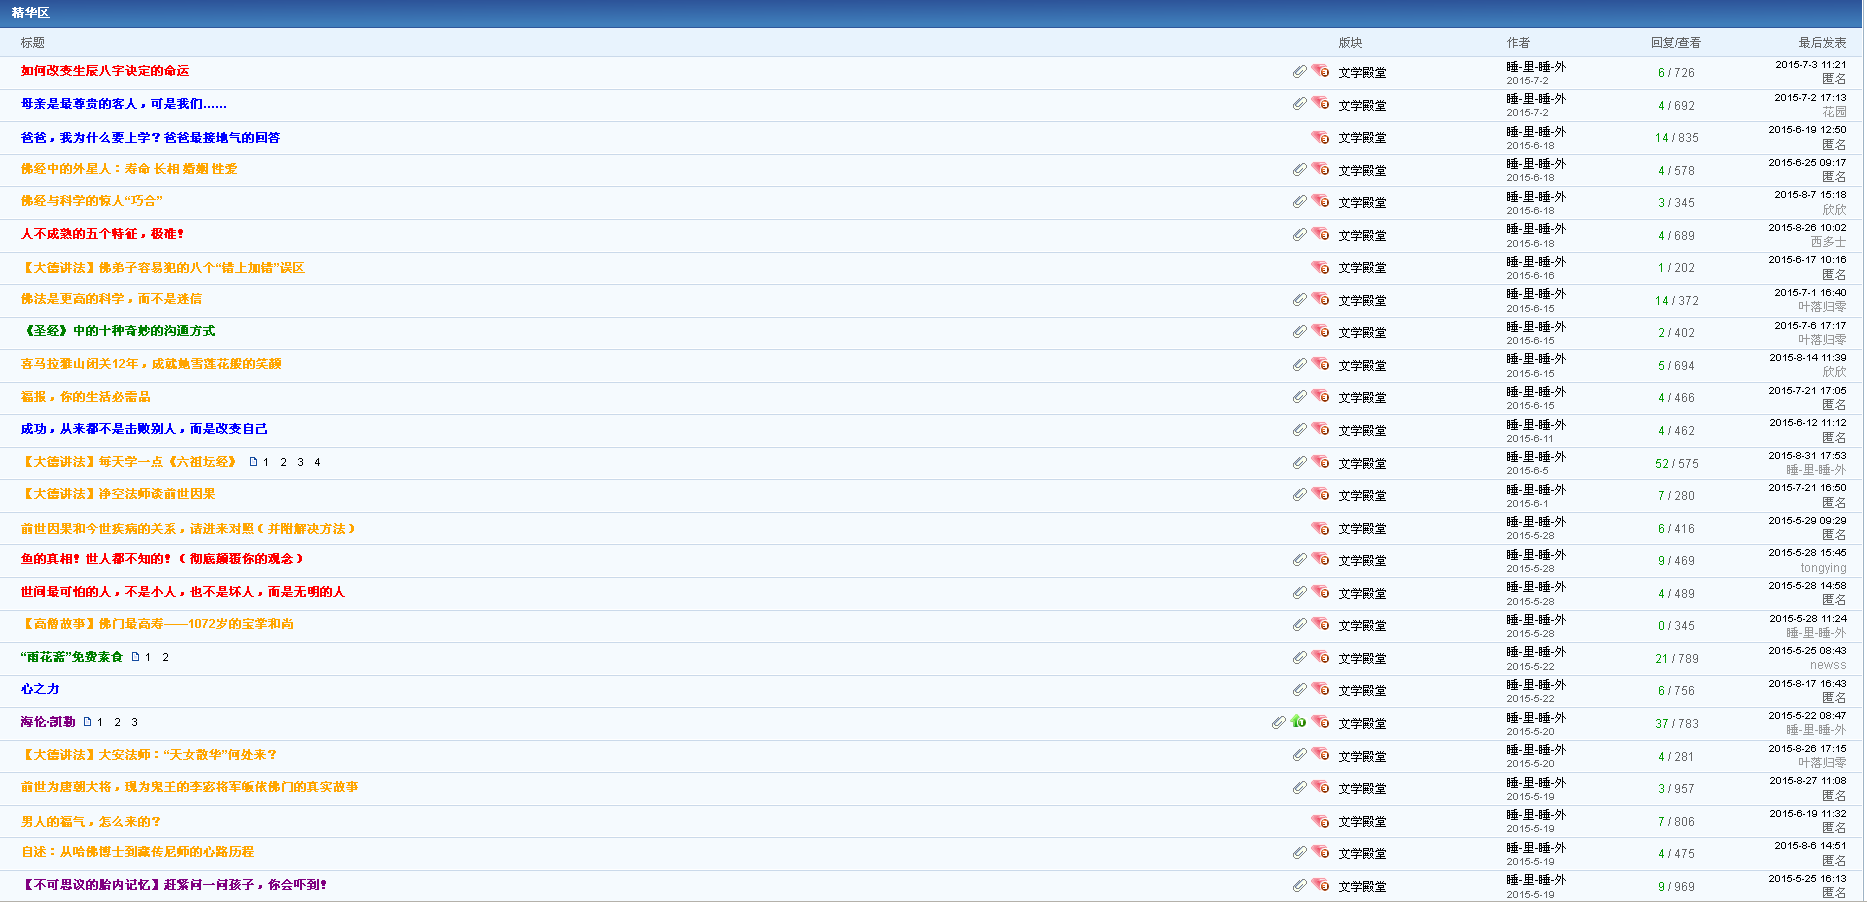Click the paperclip attachment icon on the 心之力 row
This screenshot has width=1867, height=902.
click(1299, 689)
